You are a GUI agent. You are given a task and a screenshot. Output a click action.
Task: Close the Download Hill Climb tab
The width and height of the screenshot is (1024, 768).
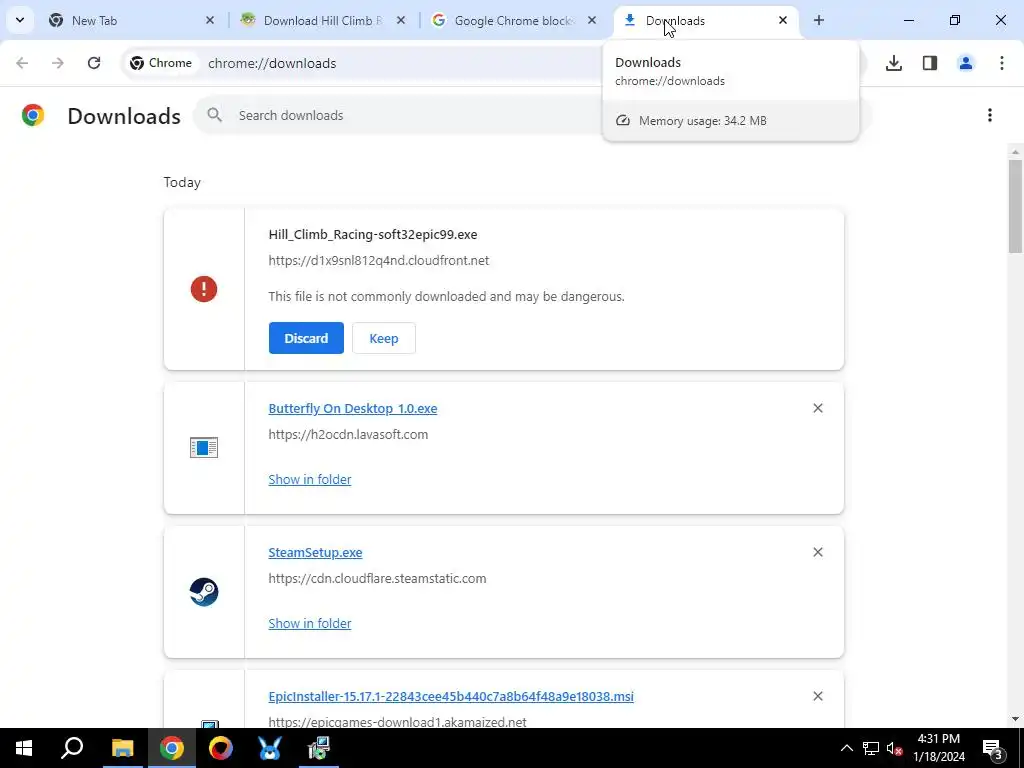pyautogui.click(x=401, y=20)
